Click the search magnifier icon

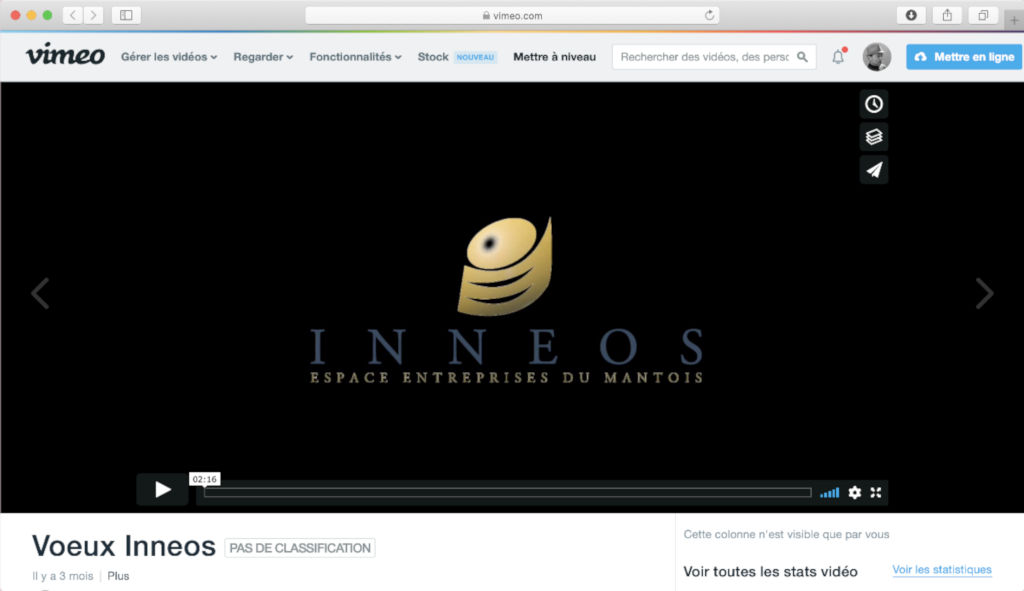[802, 57]
